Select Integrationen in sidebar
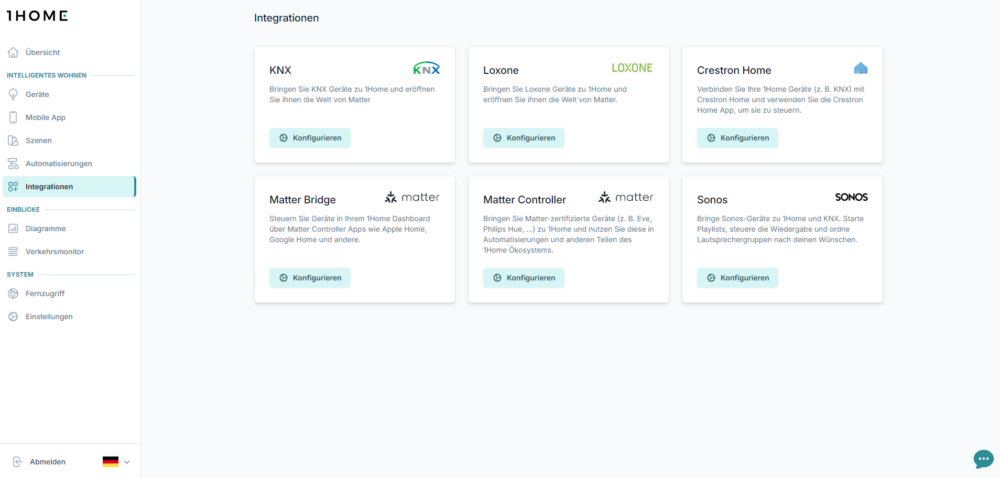 point(70,187)
